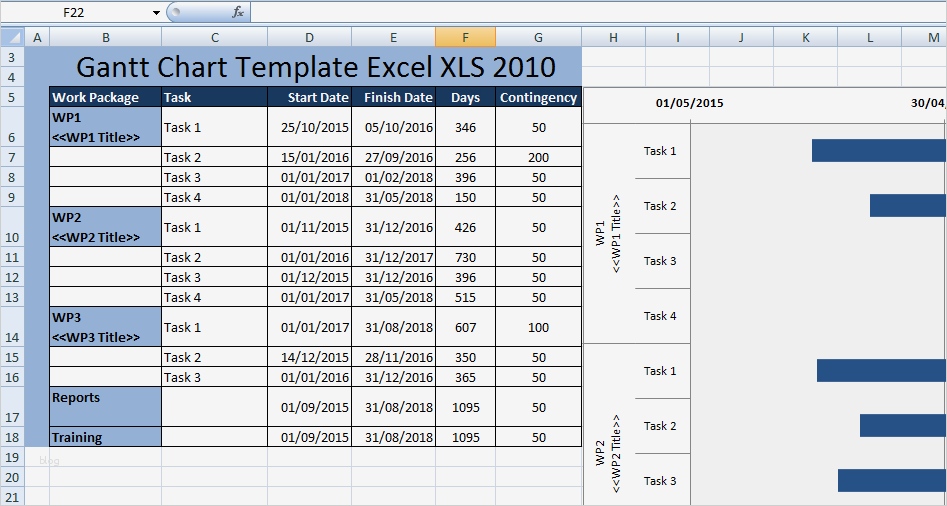
Task: Click days value 730
Action: pos(465,257)
